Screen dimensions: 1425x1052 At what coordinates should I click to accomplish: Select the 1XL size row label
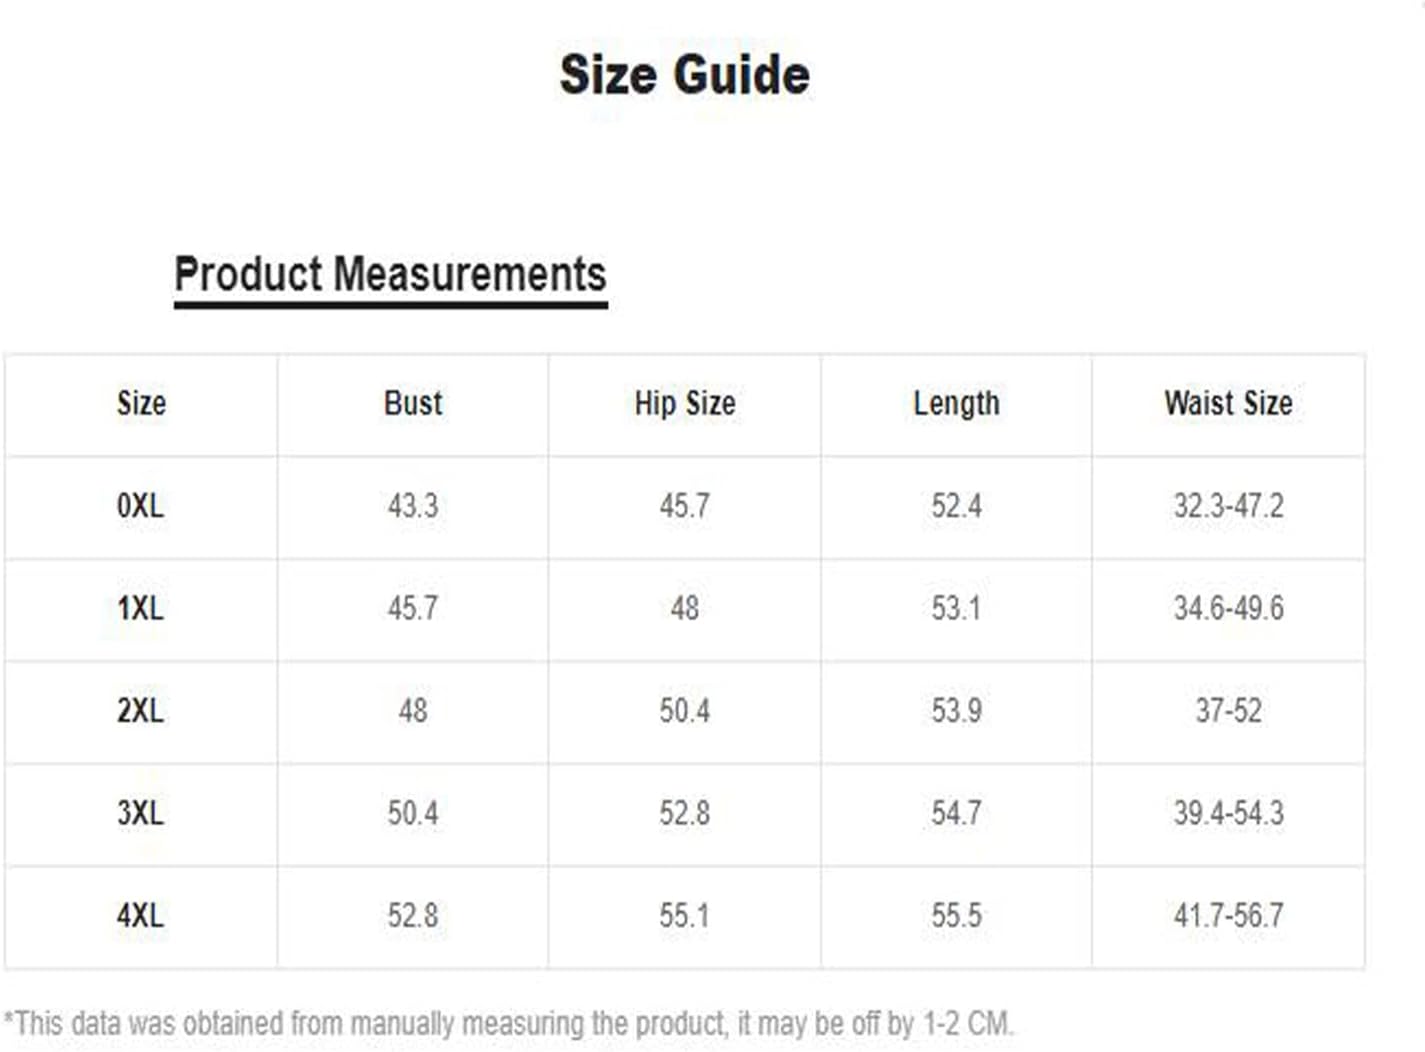pos(140,608)
